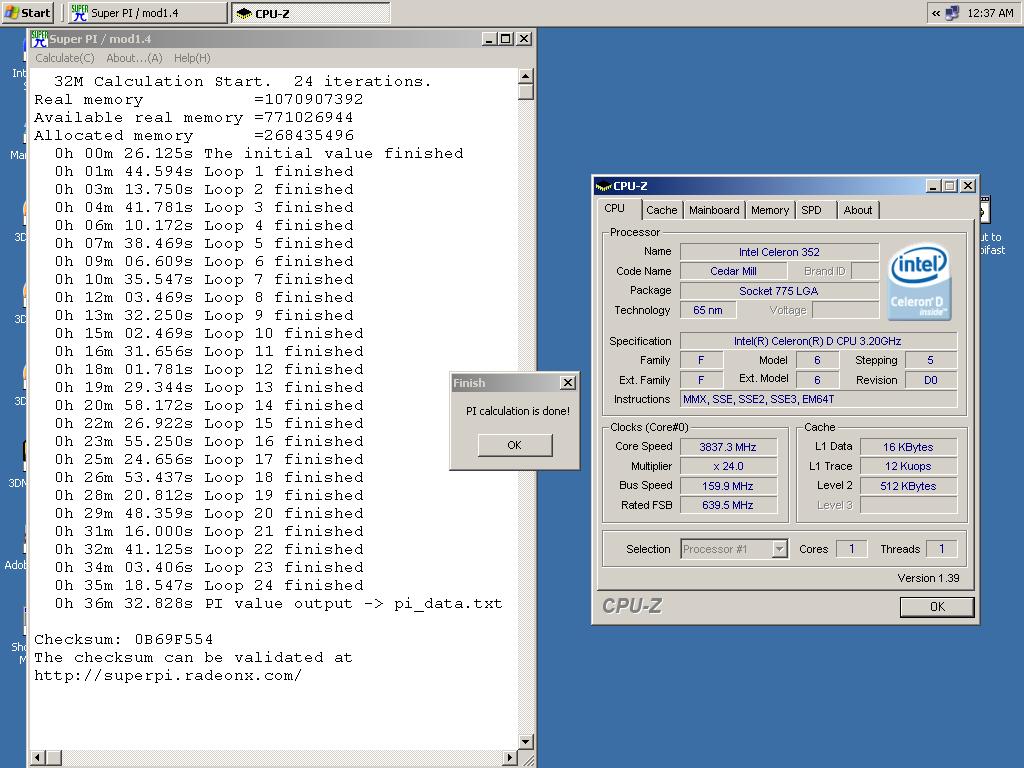
Task: Open the Processor #1 selection dropdown
Action: (733, 549)
